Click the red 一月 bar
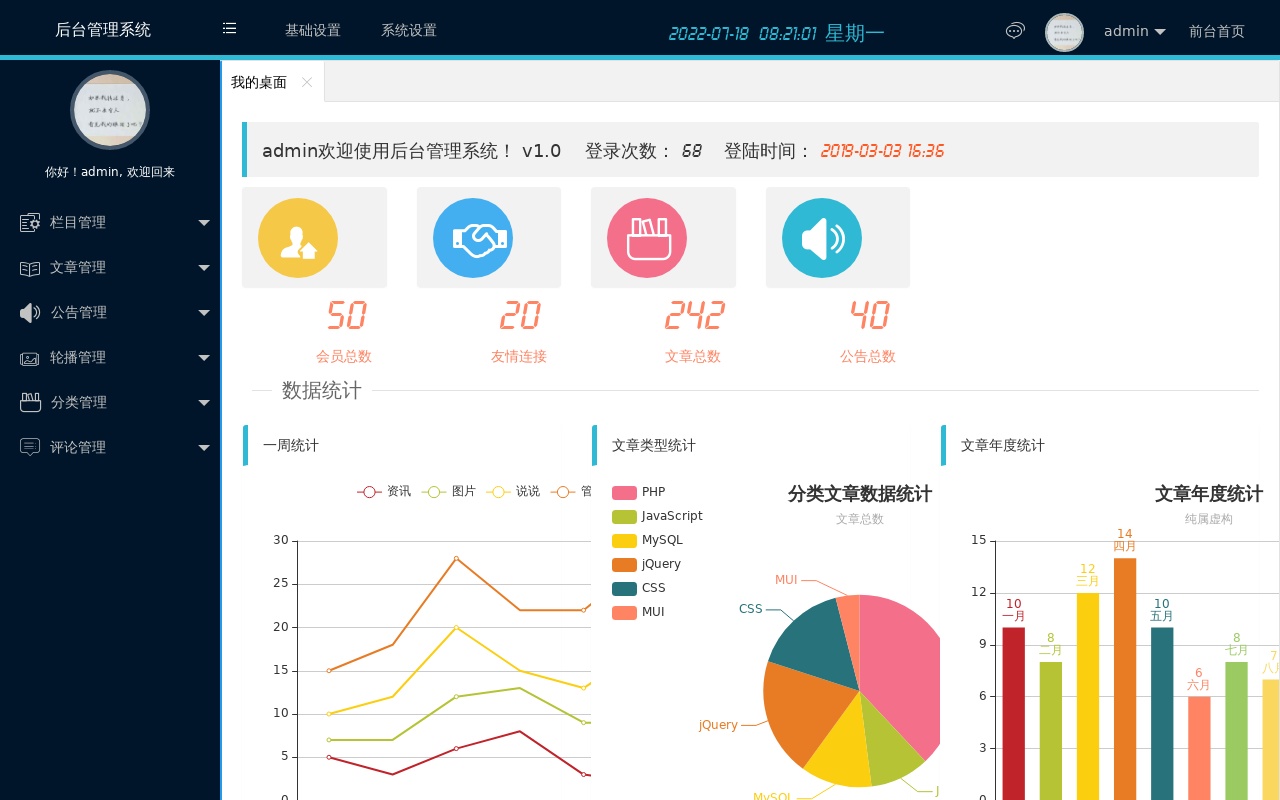This screenshot has height=800, width=1280. coord(1014,713)
